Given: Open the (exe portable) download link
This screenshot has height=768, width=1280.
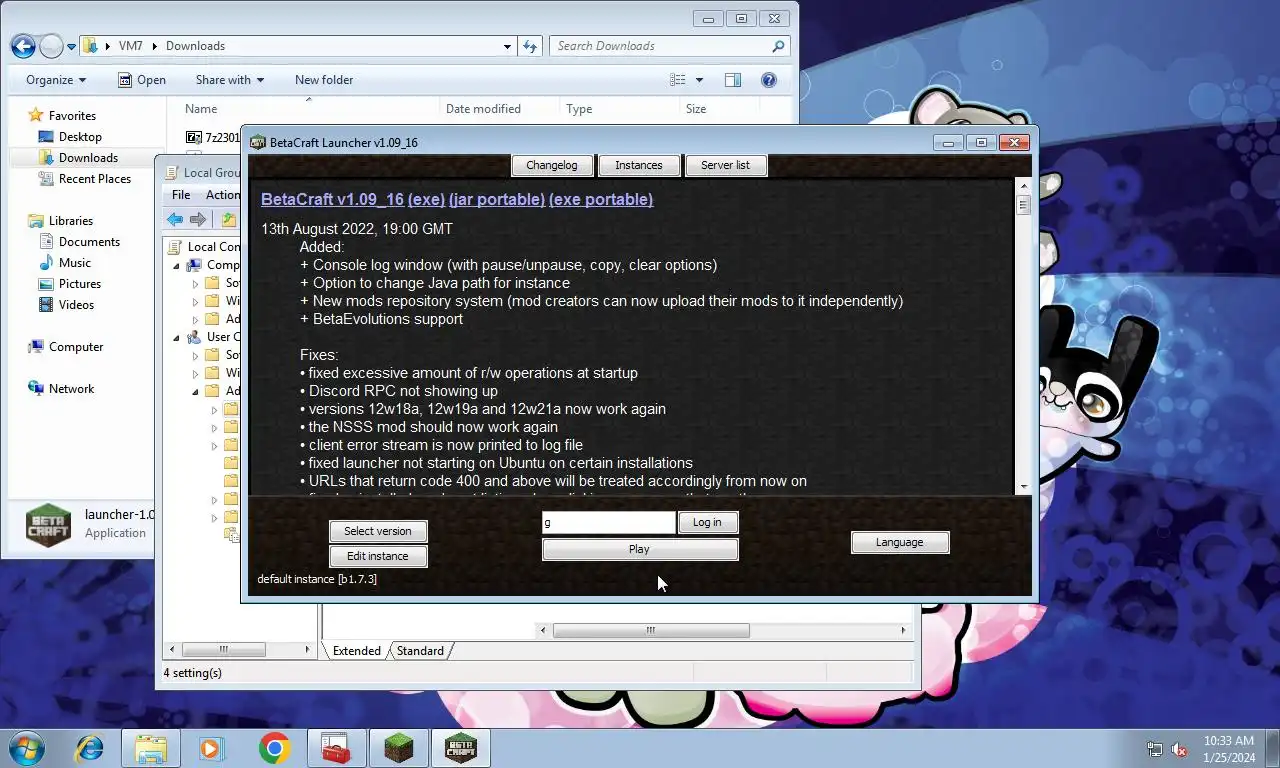Looking at the screenshot, I should click(601, 199).
